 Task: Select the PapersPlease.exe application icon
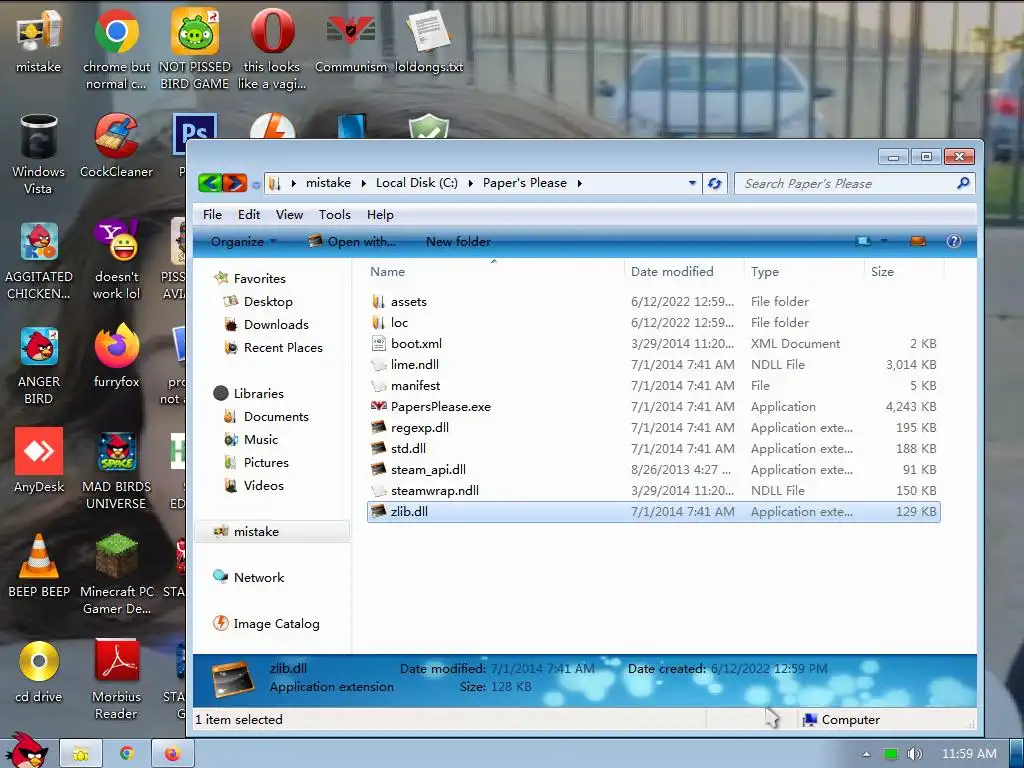379,406
